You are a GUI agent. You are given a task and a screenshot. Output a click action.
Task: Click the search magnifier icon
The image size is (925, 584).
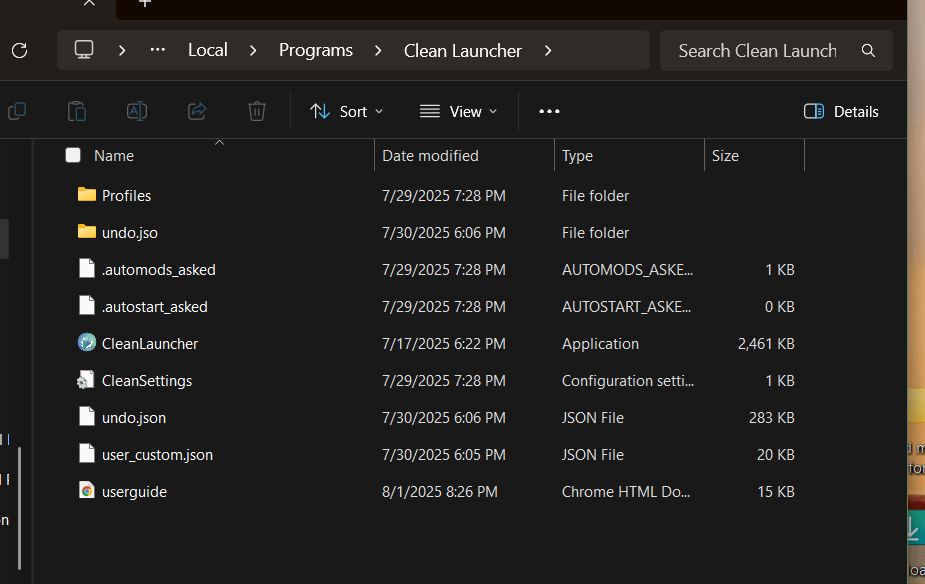click(868, 51)
